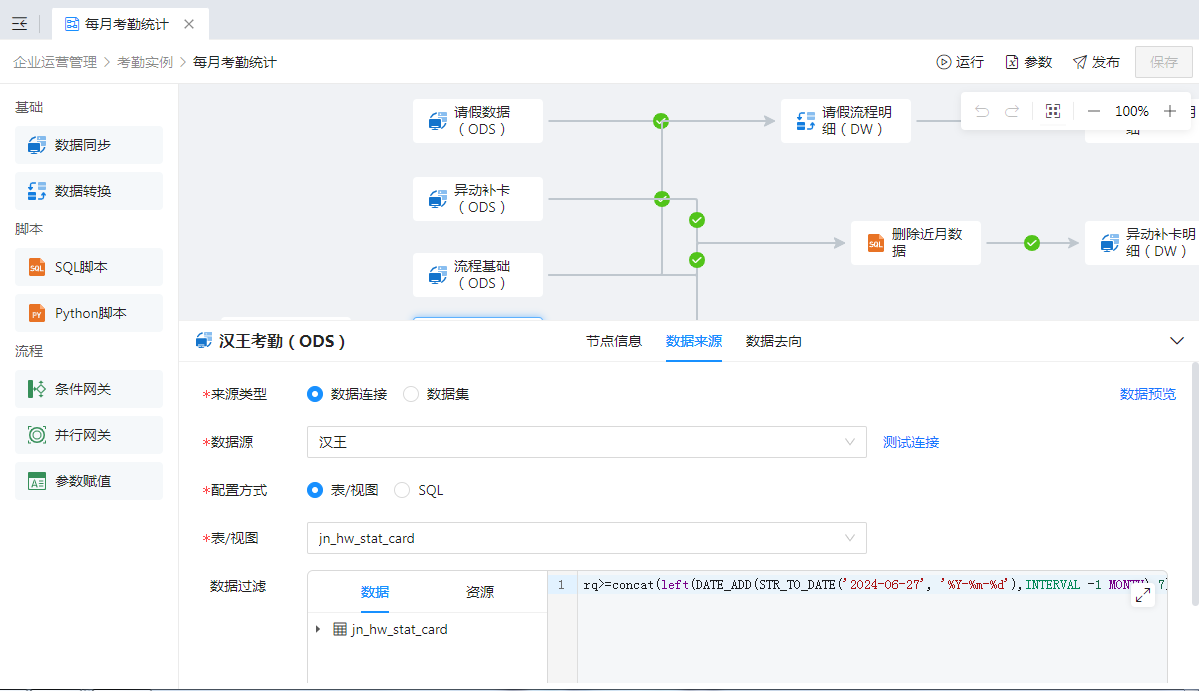
Task: Expand the data filter editor fullscreen
Action: (x=1142, y=595)
